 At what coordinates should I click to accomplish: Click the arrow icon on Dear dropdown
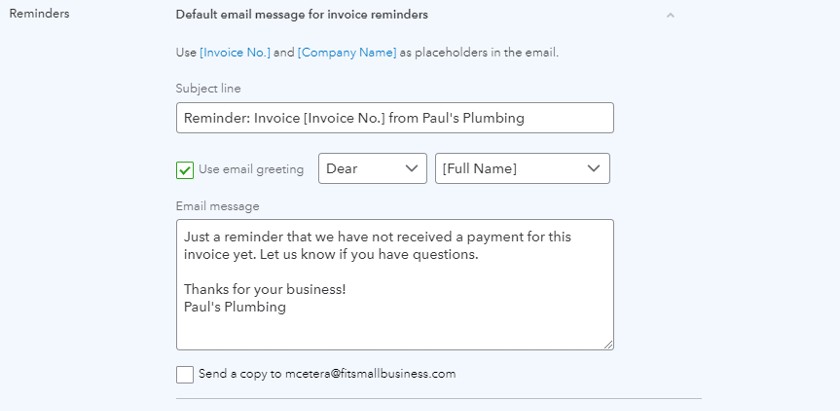click(411, 168)
